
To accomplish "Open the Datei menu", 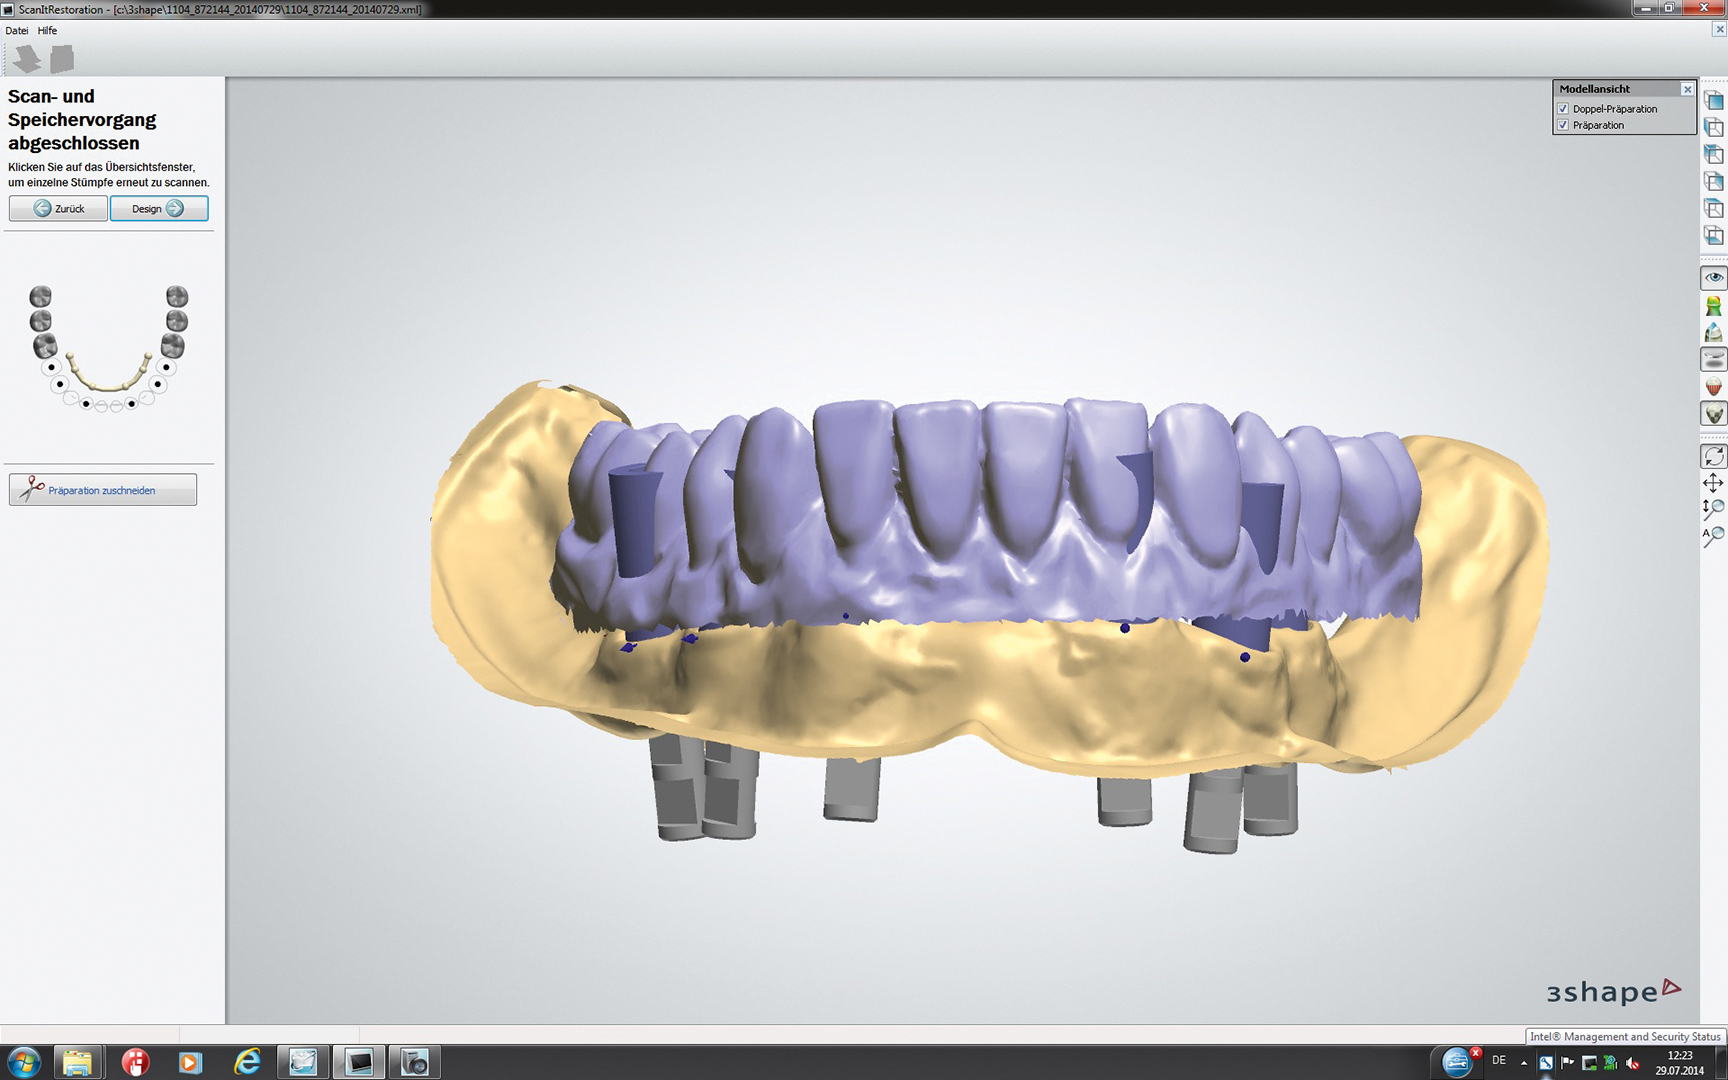I will [x=17, y=31].
